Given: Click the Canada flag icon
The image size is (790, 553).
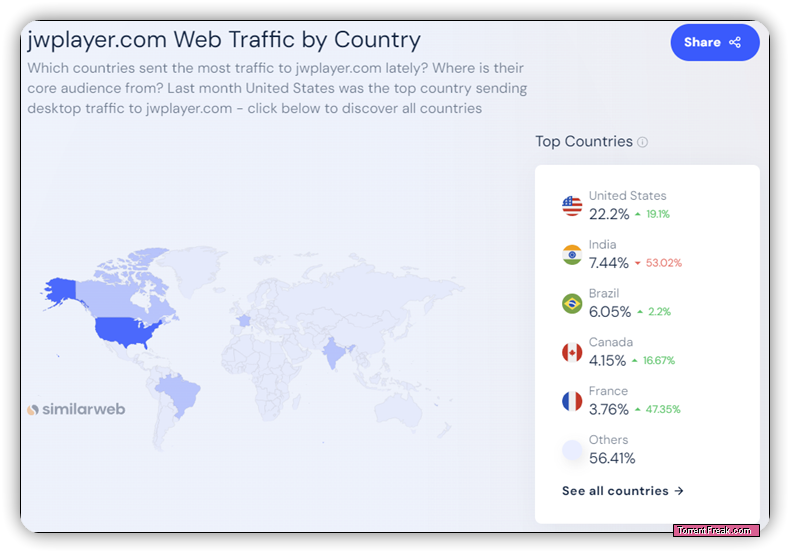Looking at the screenshot, I should coord(572,352).
